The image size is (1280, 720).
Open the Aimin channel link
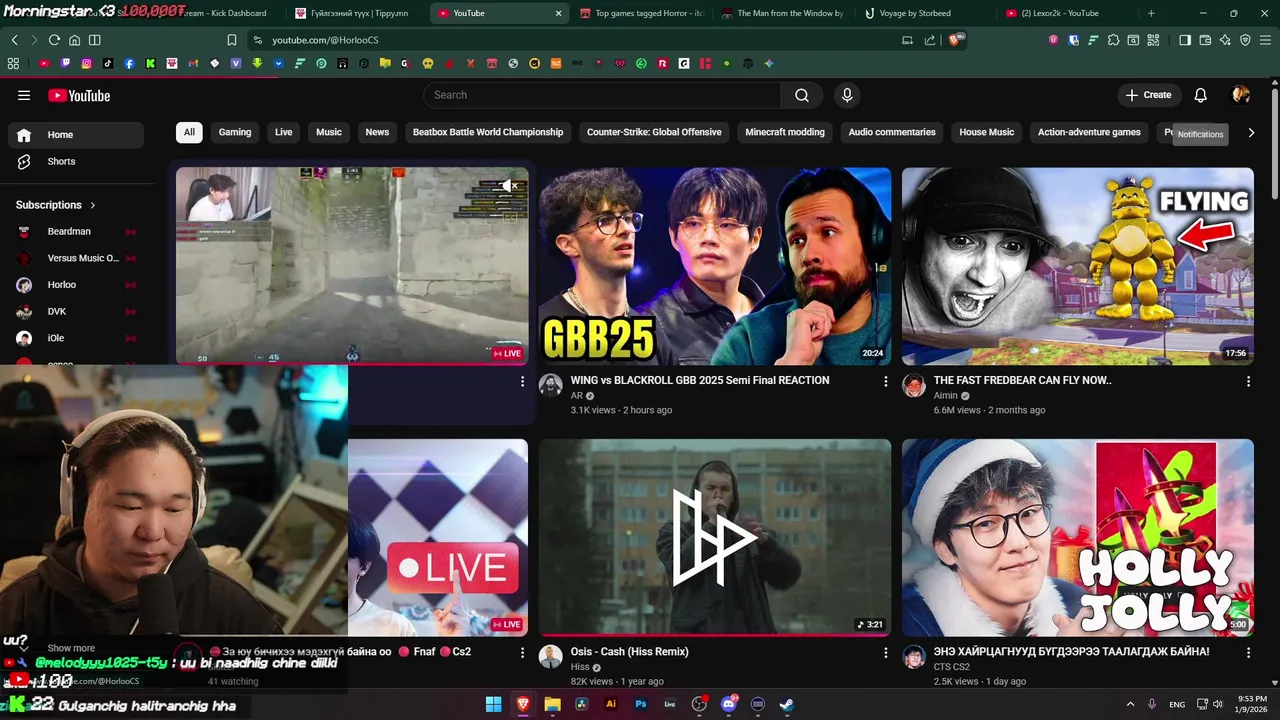pyautogui.click(x=946, y=396)
